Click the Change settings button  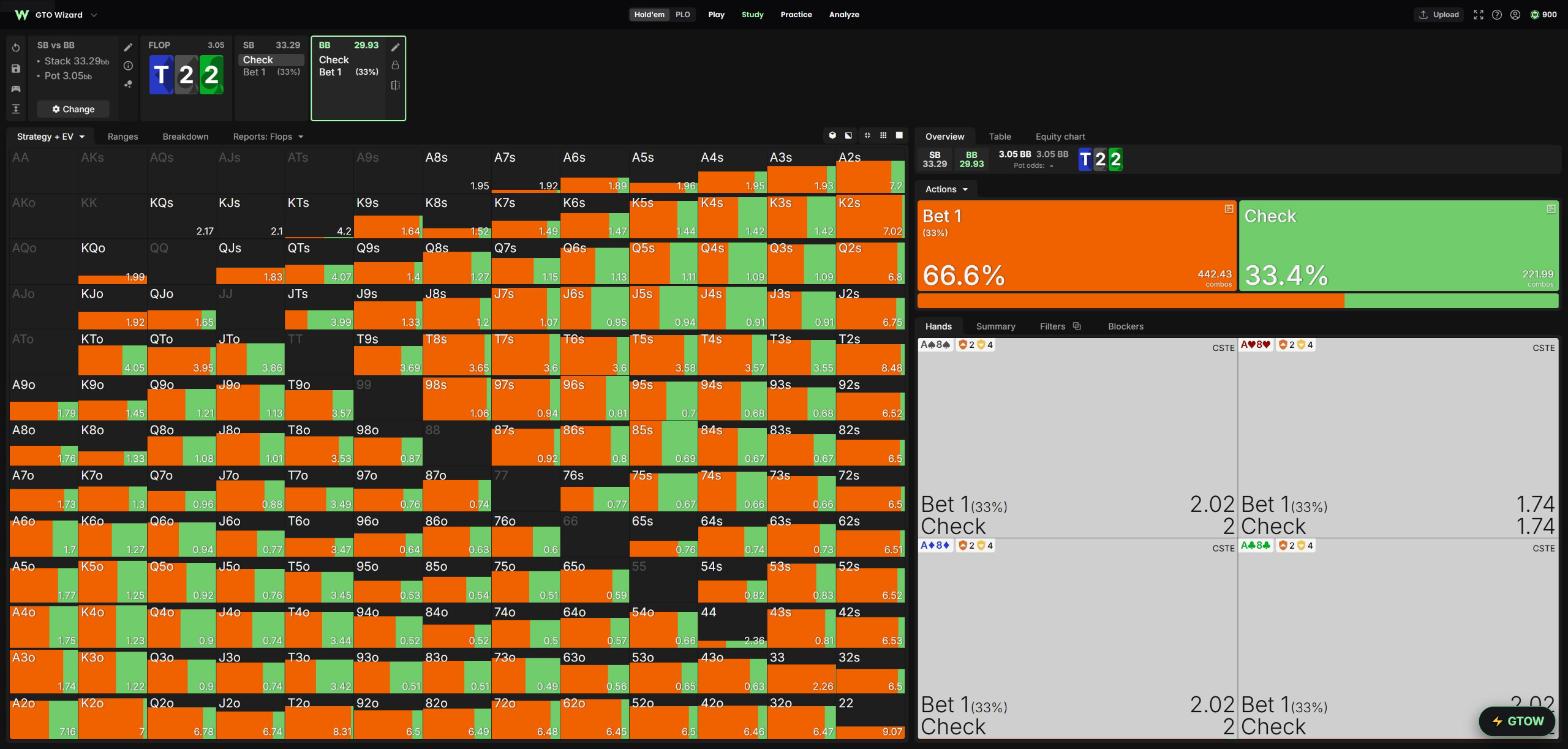pos(73,109)
